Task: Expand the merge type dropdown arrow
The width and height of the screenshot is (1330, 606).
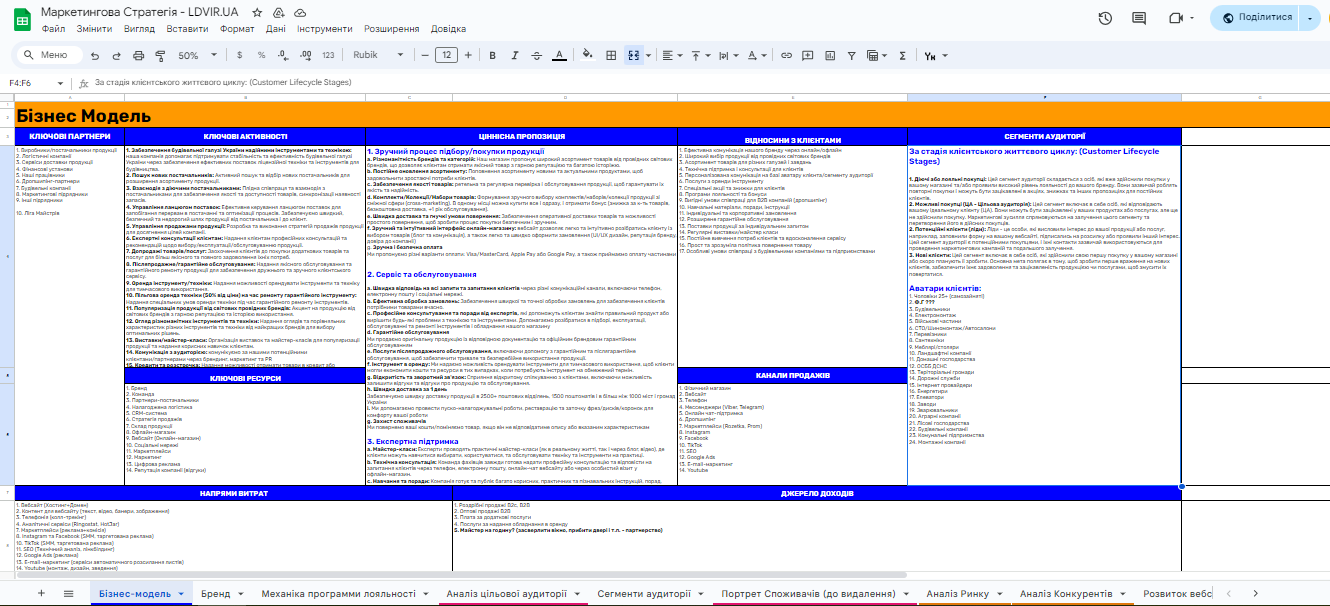Action: [646, 55]
